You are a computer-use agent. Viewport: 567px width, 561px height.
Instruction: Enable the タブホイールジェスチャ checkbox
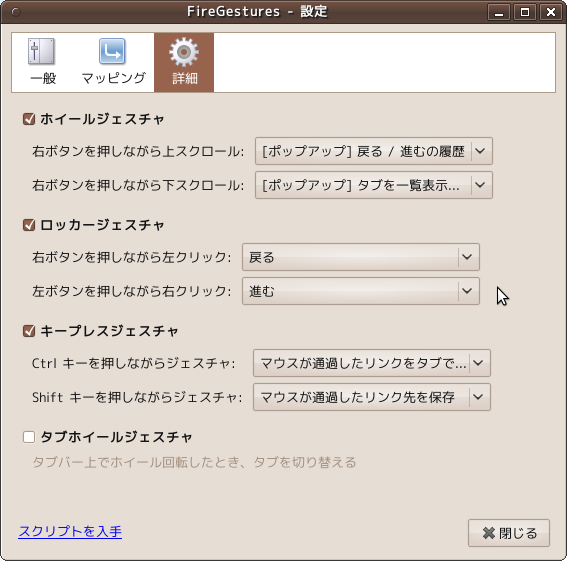tap(29, 437)
